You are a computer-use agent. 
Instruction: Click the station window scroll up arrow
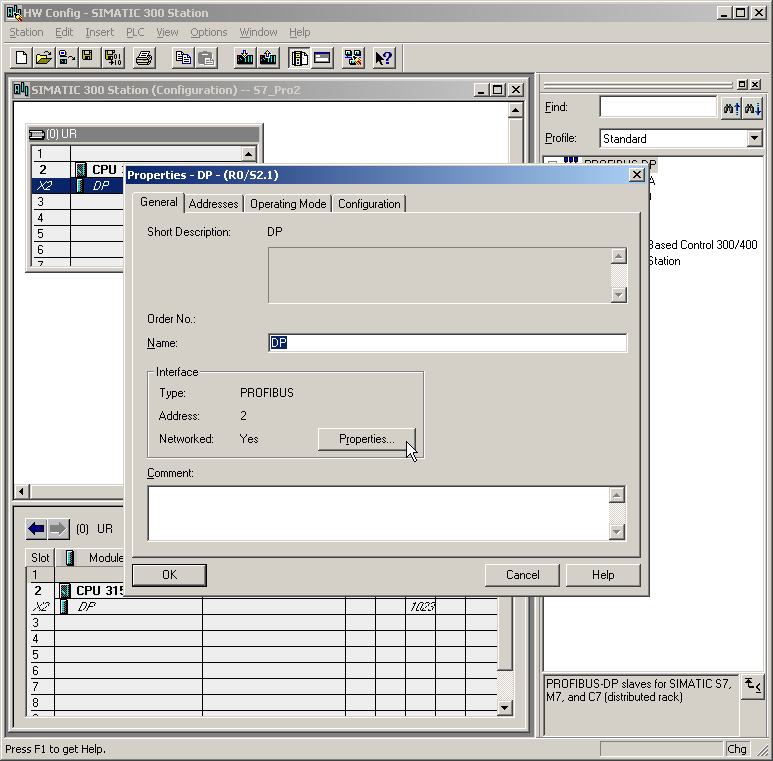point(516,110)
